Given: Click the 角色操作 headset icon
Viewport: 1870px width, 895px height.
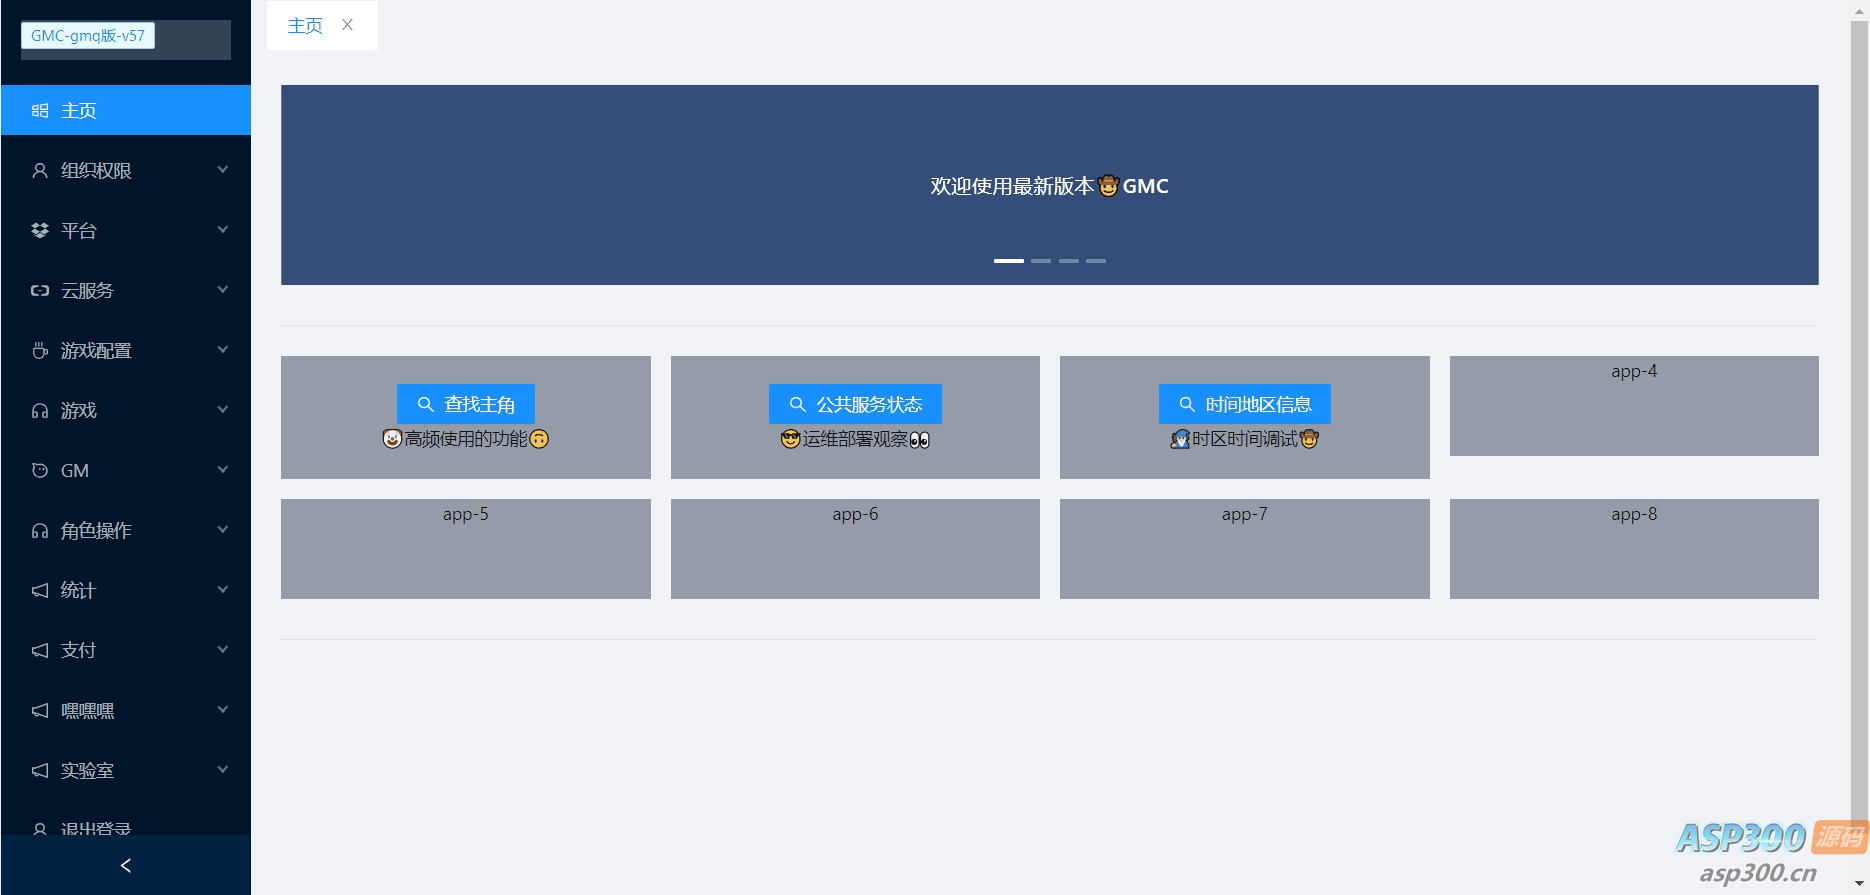Looking at the screenshot, I should (x=40, y=531).
